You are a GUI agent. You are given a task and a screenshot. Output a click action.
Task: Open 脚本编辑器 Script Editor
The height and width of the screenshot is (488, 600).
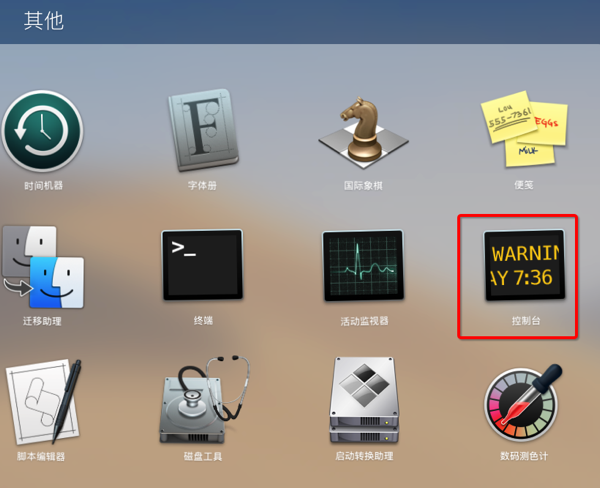pyautogui.click(x=43, y=402)
